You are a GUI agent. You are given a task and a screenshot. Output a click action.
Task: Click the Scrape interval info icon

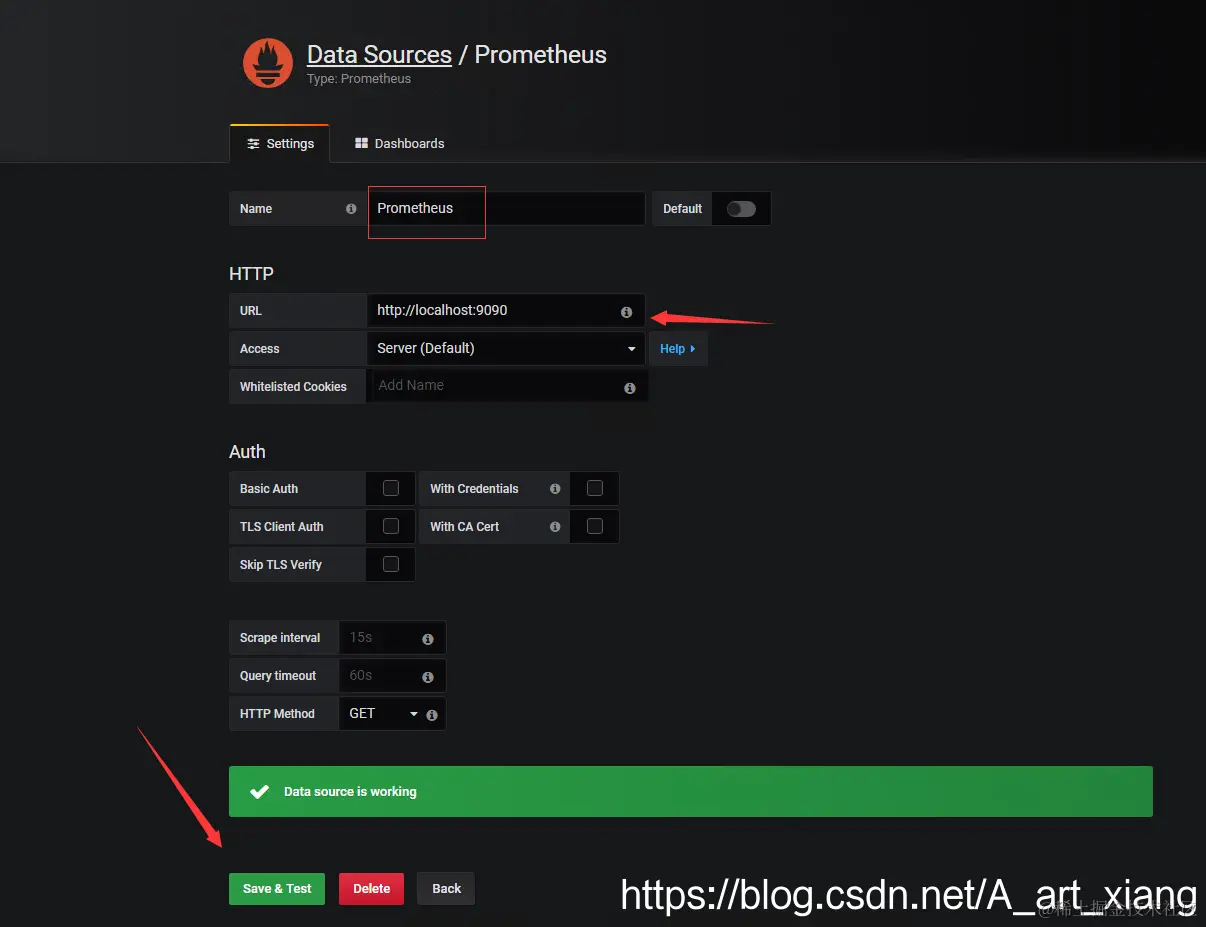428,639
